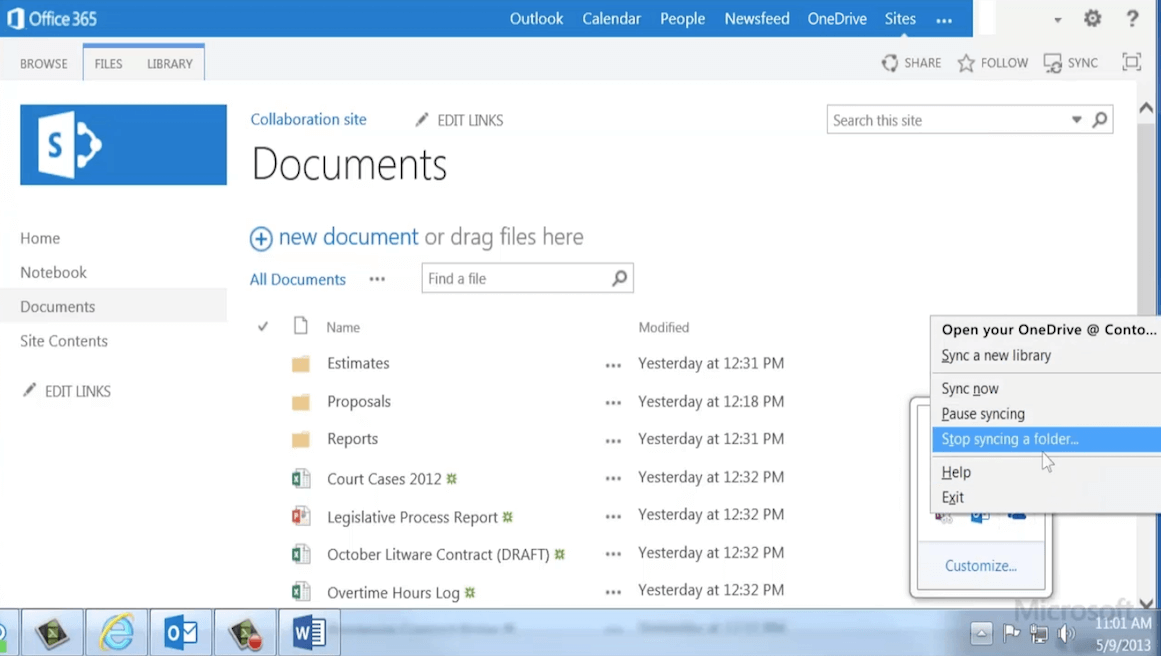Sort by the Modified column header
The image size is (1161, 656).
(663, 327)
